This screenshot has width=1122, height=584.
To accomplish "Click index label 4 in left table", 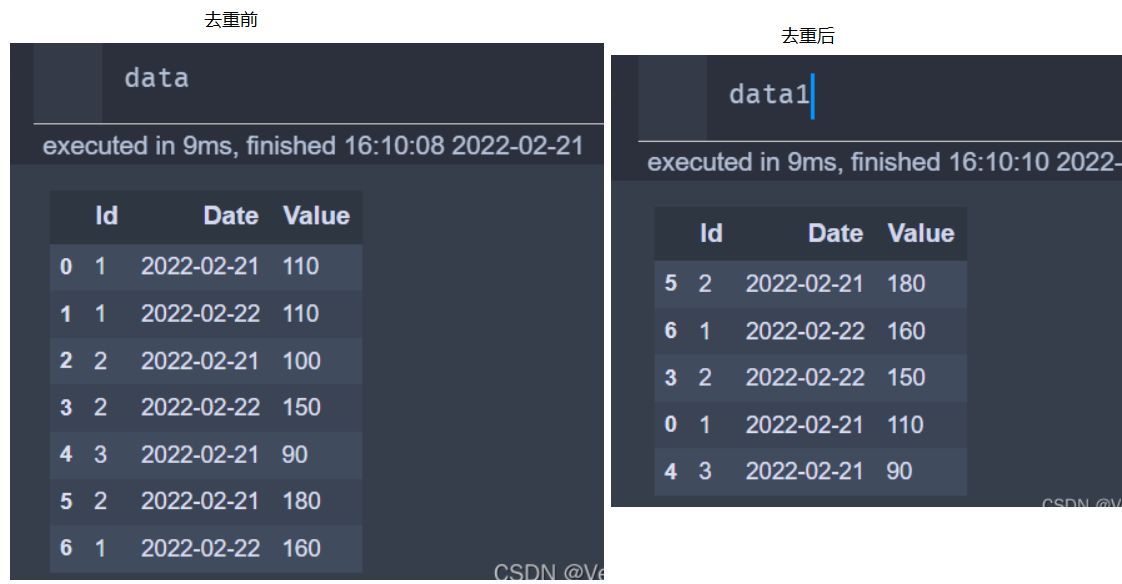I will pos(66,454).
